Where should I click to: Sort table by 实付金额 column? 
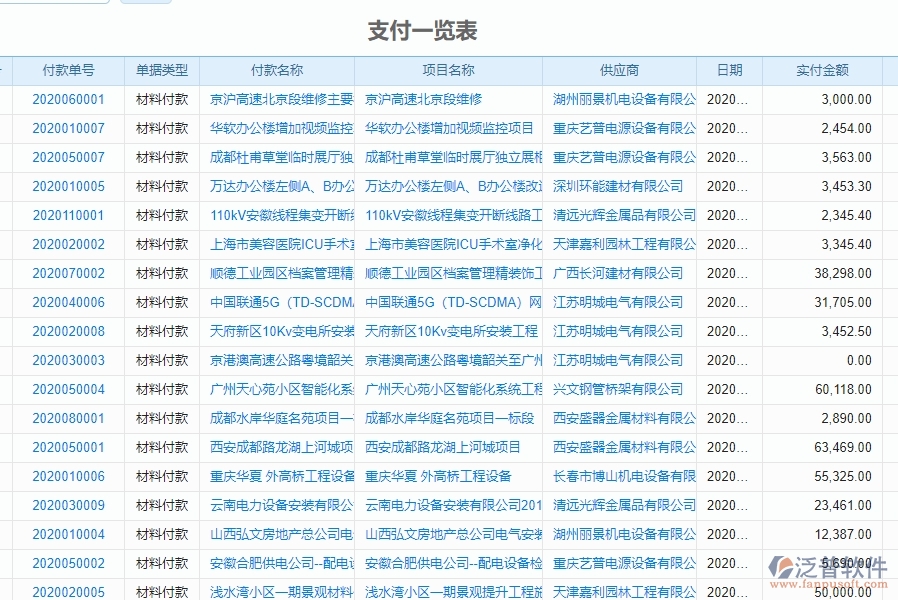pyautogui.click(x=822, y=70)
